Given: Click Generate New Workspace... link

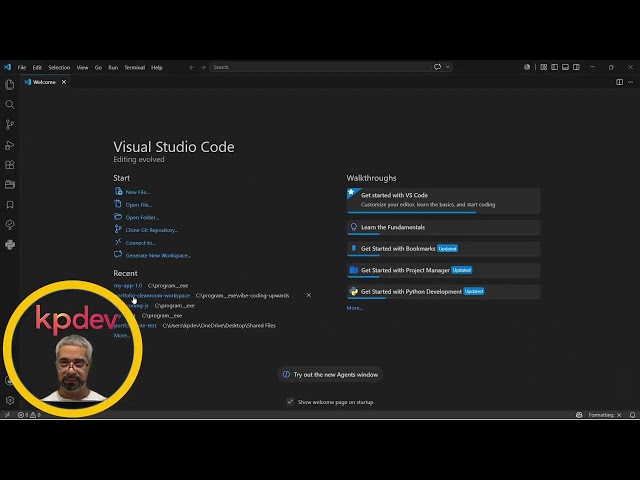Looking at the screenshot, I should 158,256.
